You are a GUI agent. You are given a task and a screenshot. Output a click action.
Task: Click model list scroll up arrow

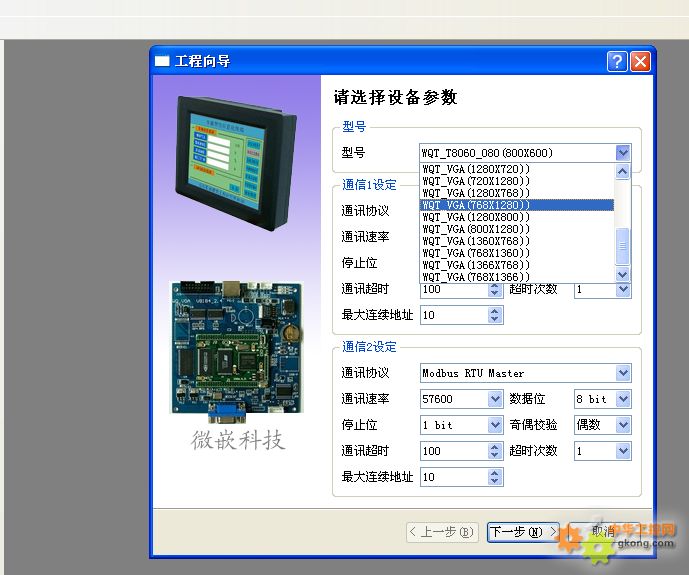click(622, 171)
